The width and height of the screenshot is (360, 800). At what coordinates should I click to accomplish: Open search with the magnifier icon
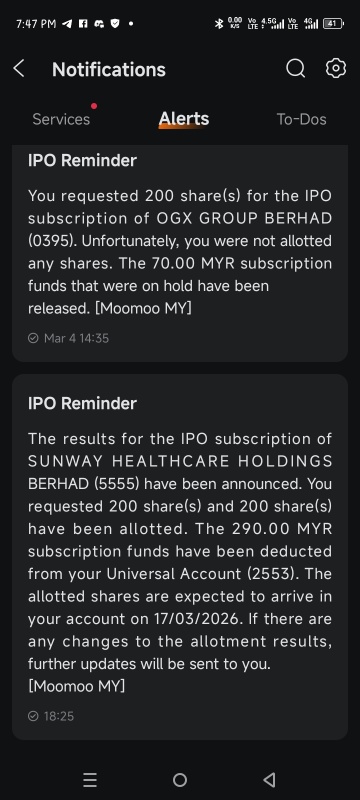pos(295,68)
